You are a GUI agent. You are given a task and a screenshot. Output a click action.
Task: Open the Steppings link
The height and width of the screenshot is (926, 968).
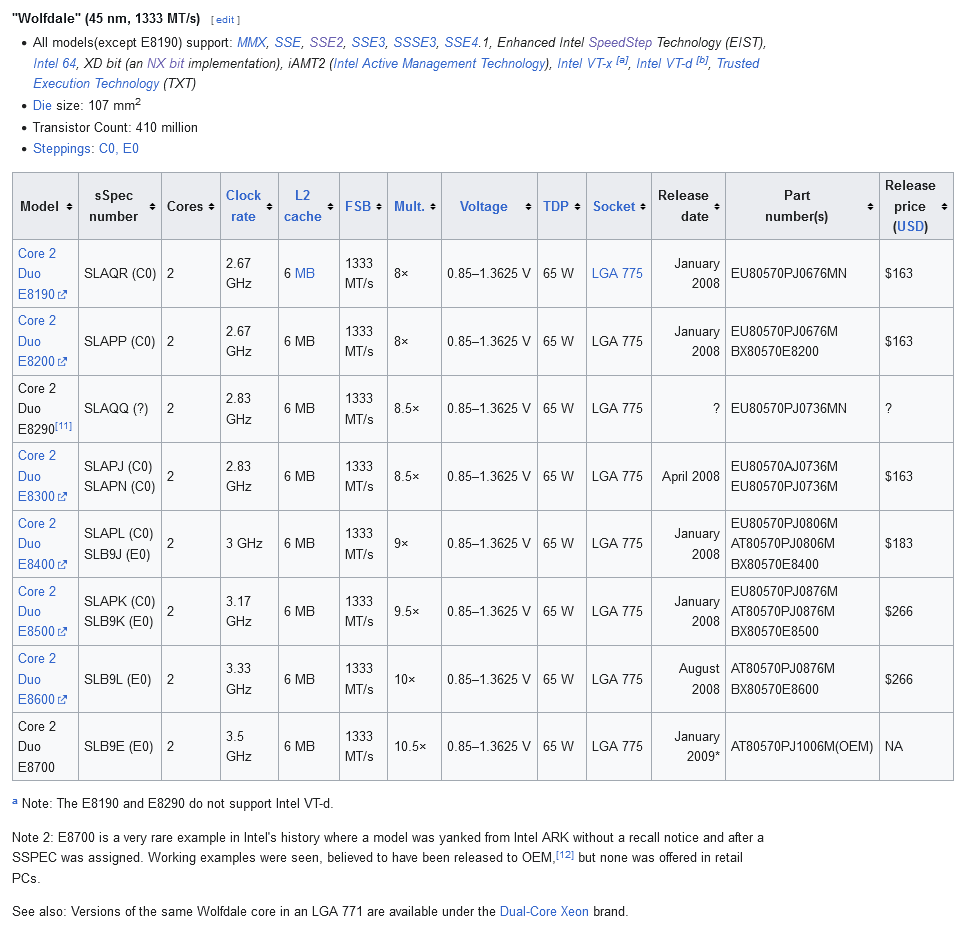pos(86,149)
